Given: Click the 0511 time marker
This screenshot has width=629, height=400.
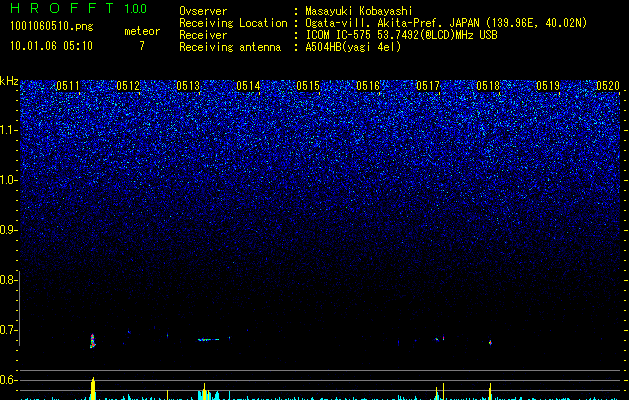Looking at the screenshot, I should (x=67, y=86).
